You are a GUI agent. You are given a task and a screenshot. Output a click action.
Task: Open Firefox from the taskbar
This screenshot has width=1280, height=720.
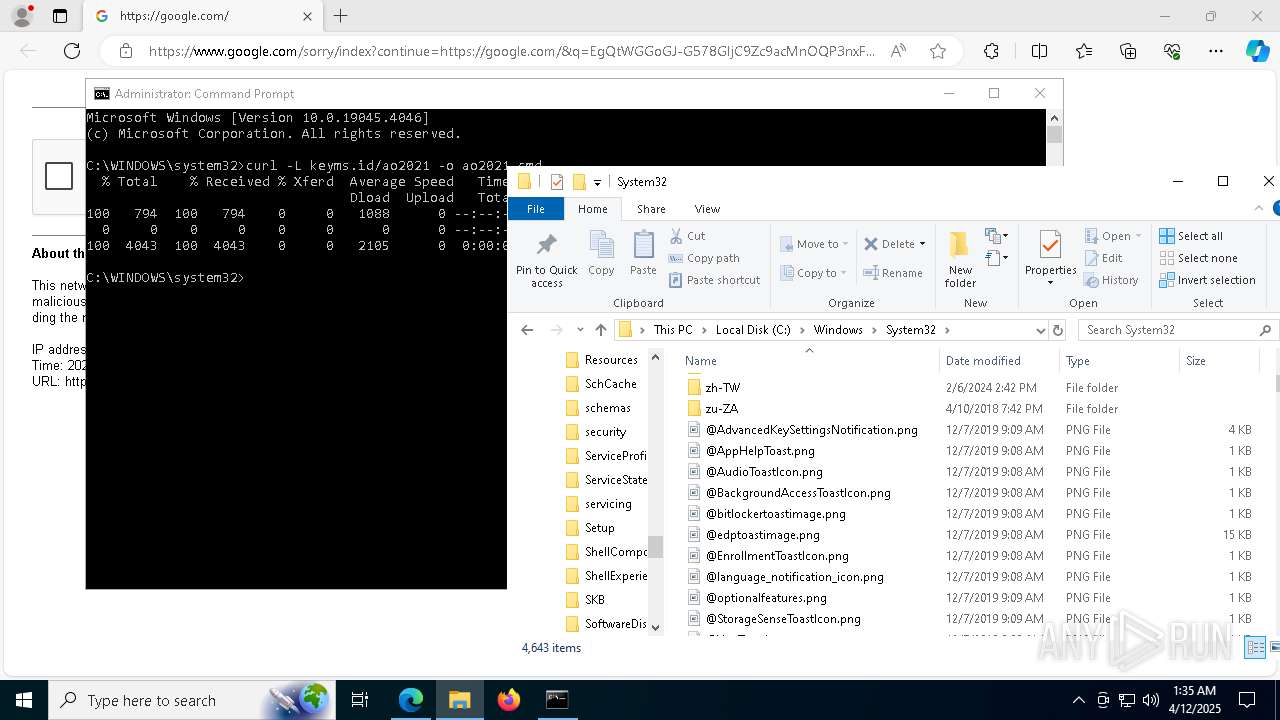pos(509,700)
